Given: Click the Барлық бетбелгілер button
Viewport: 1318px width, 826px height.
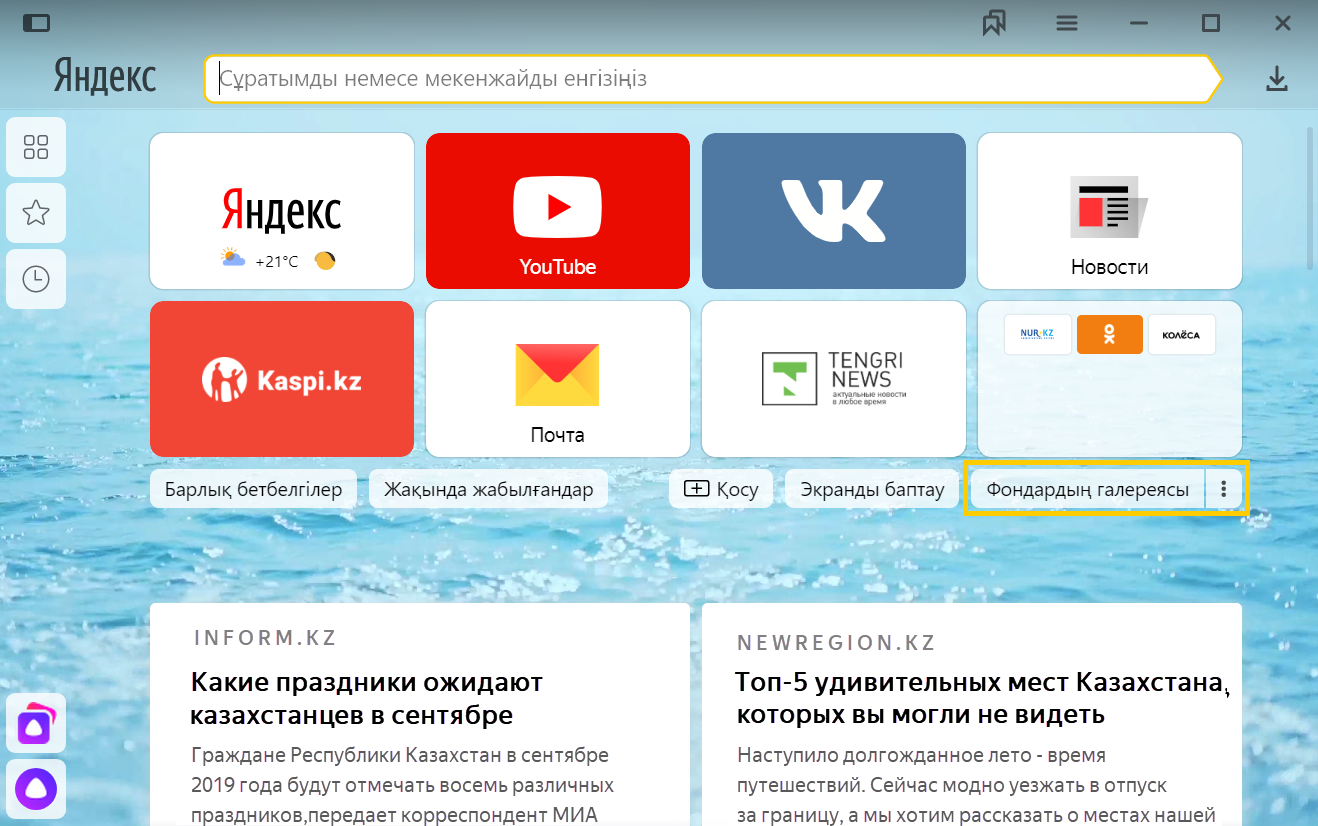Looking at the screenshot, I should click(253, 489).
